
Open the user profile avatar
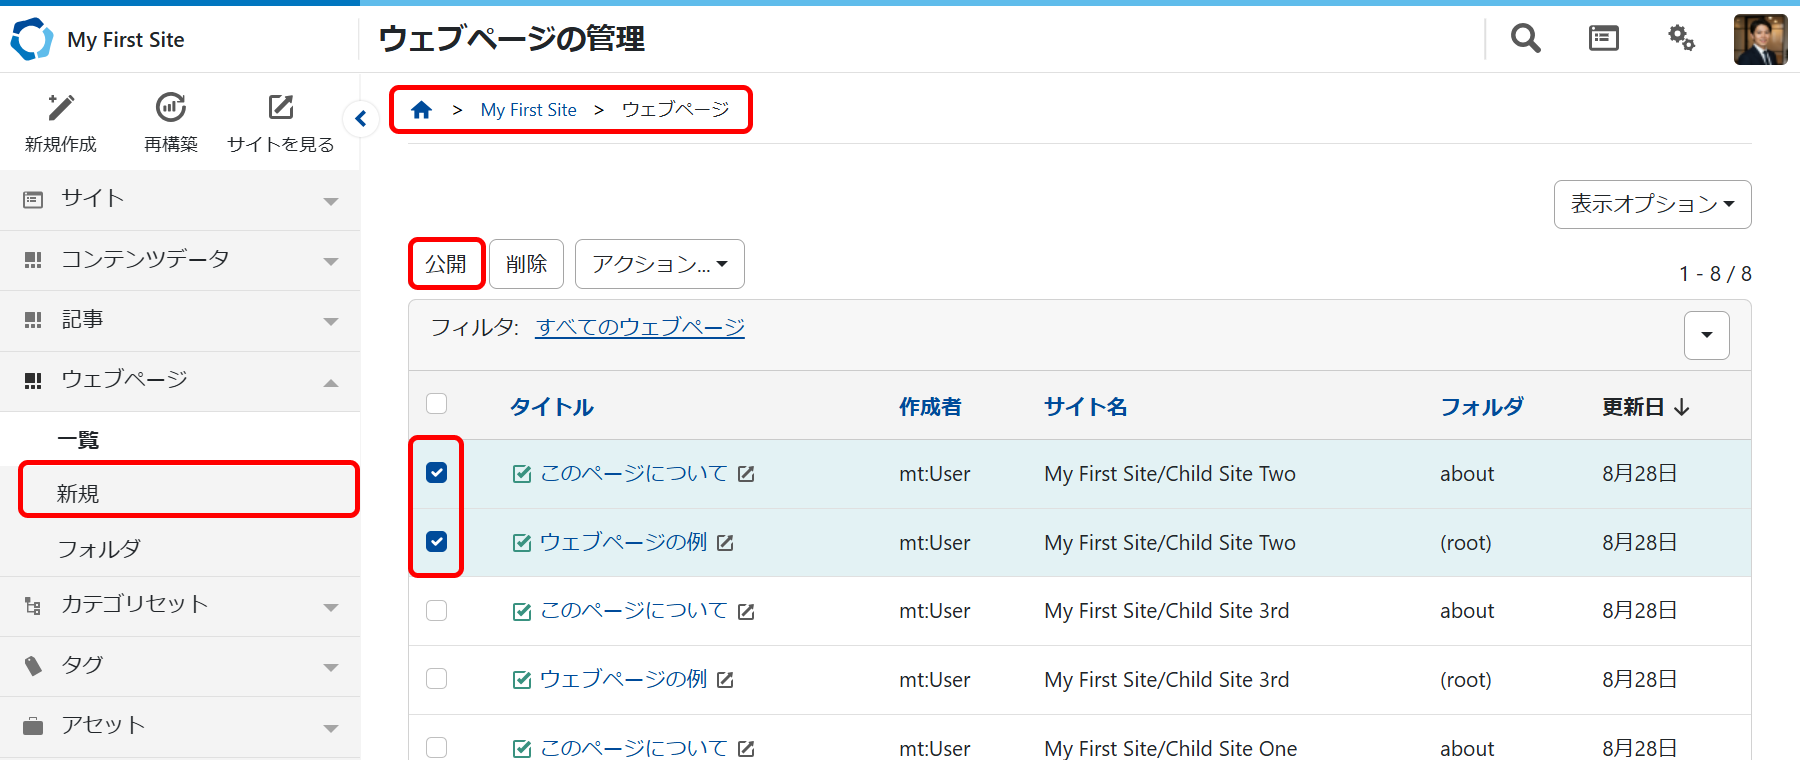click(x=1760, y=40)
